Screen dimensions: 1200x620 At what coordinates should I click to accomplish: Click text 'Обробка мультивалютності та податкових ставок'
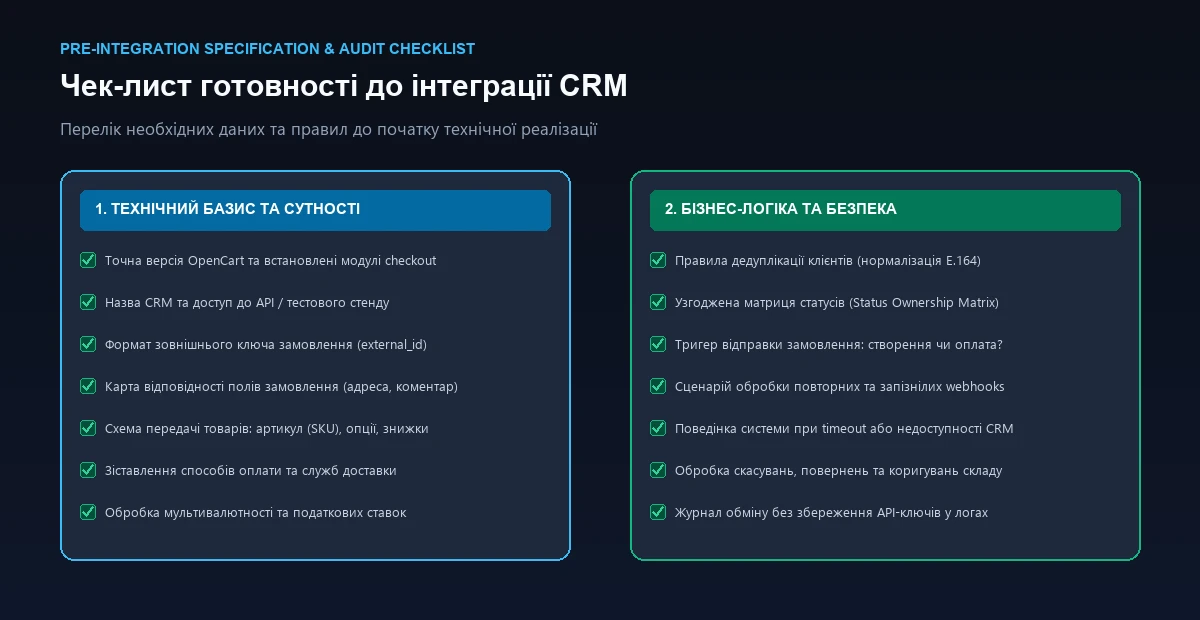[255, 512]
